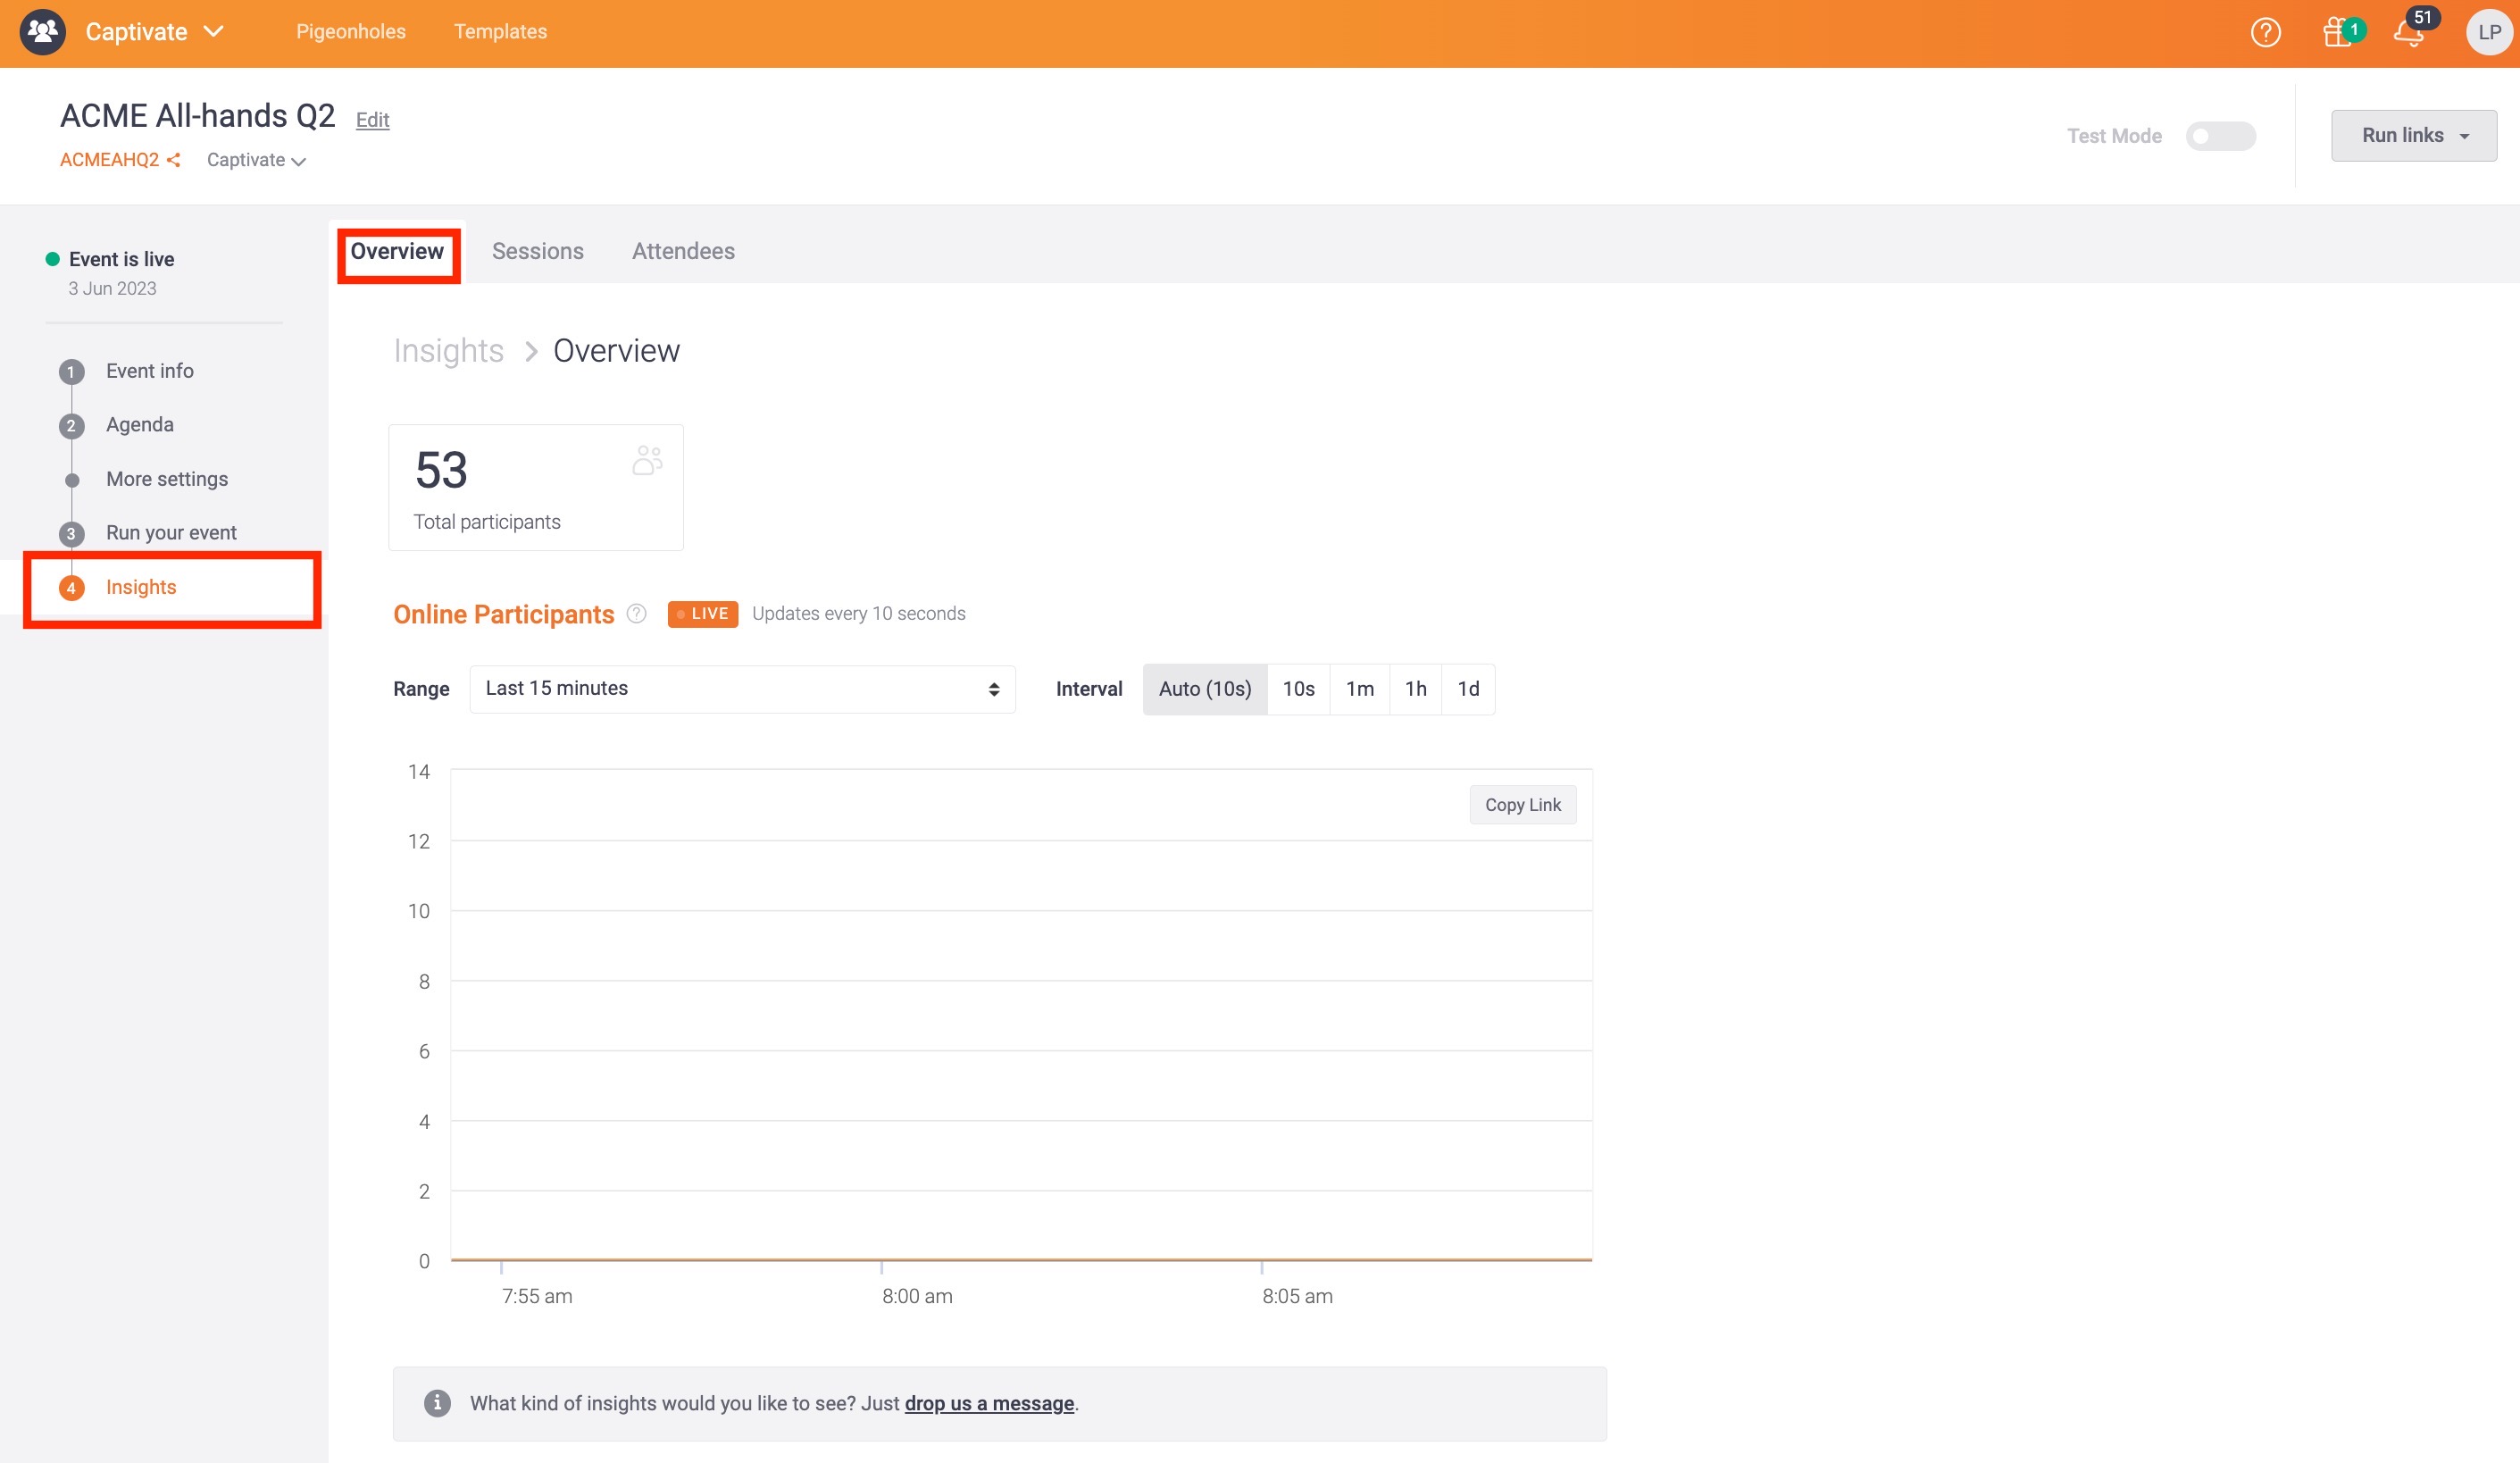Select the 1d interval option
This screenshot has width=2520, height=1463.
pyautogui.click(x=1468, y=688)
